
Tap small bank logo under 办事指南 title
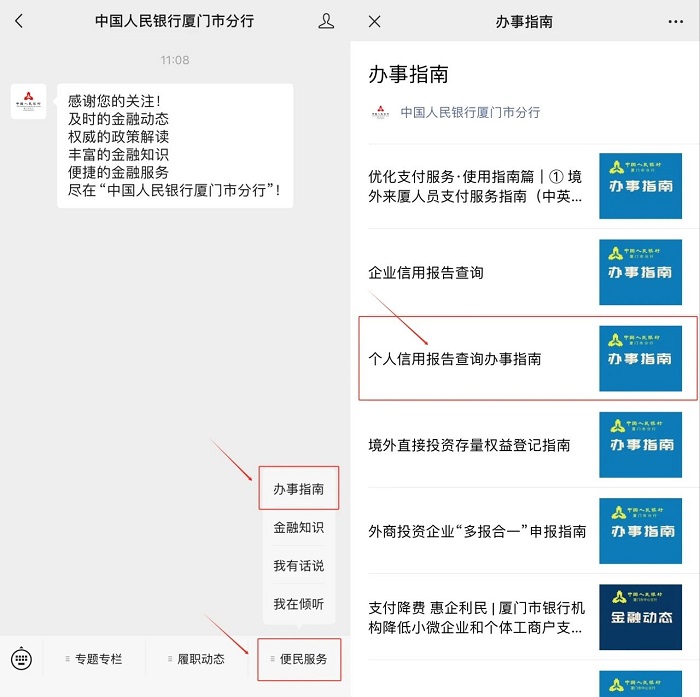coord(380,113)
